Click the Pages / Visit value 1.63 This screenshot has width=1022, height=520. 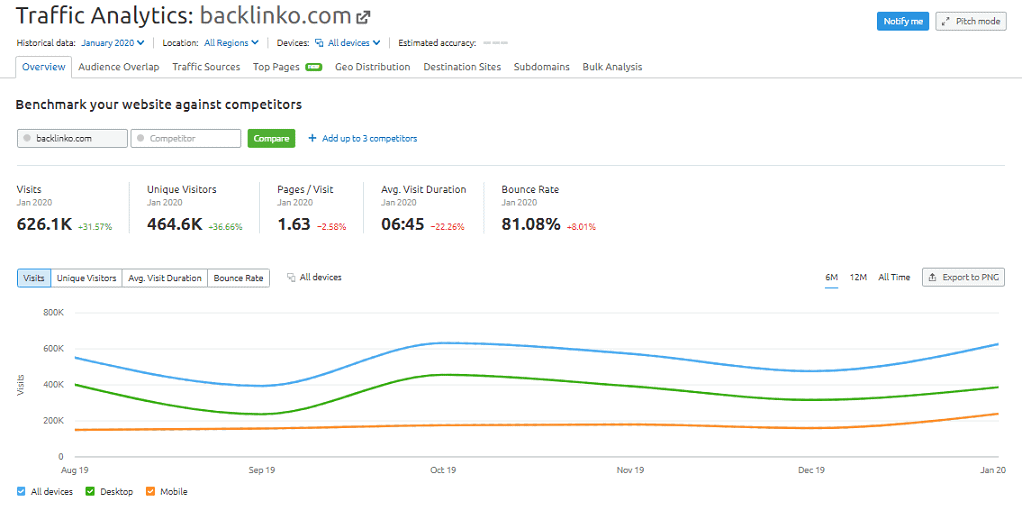294,225
